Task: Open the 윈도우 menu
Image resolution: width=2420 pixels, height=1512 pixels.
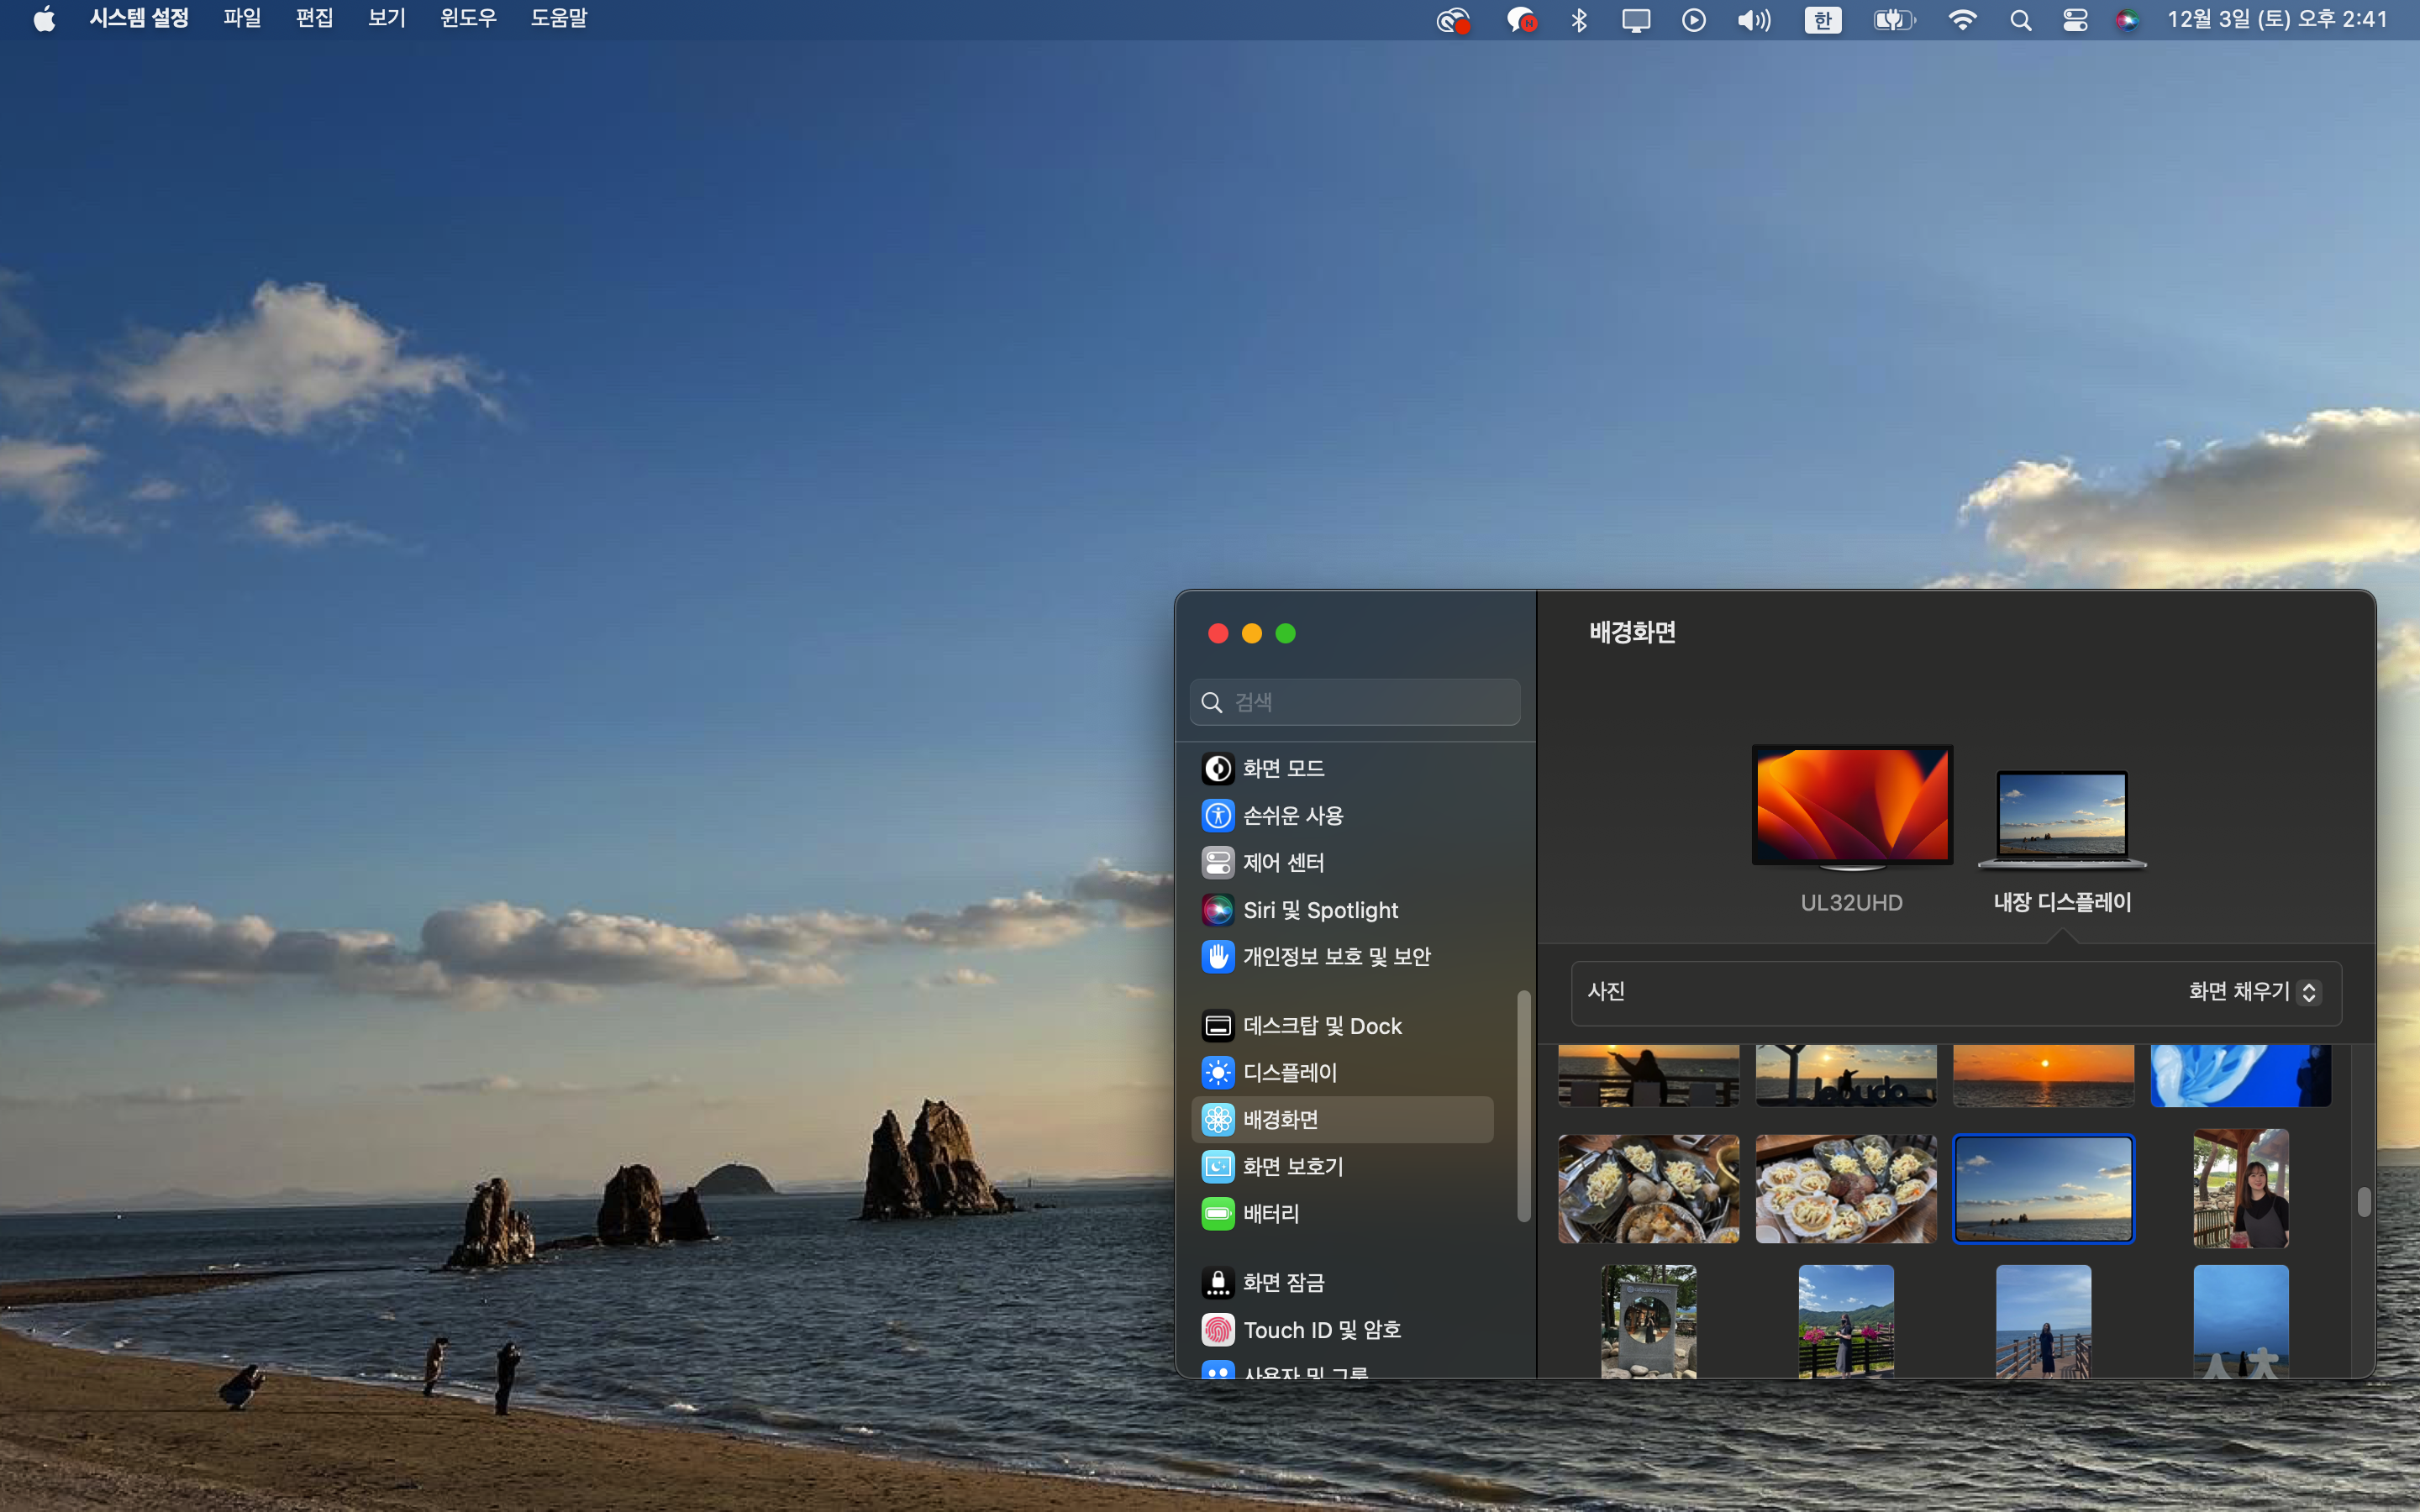Action: (x=468, y=18)
